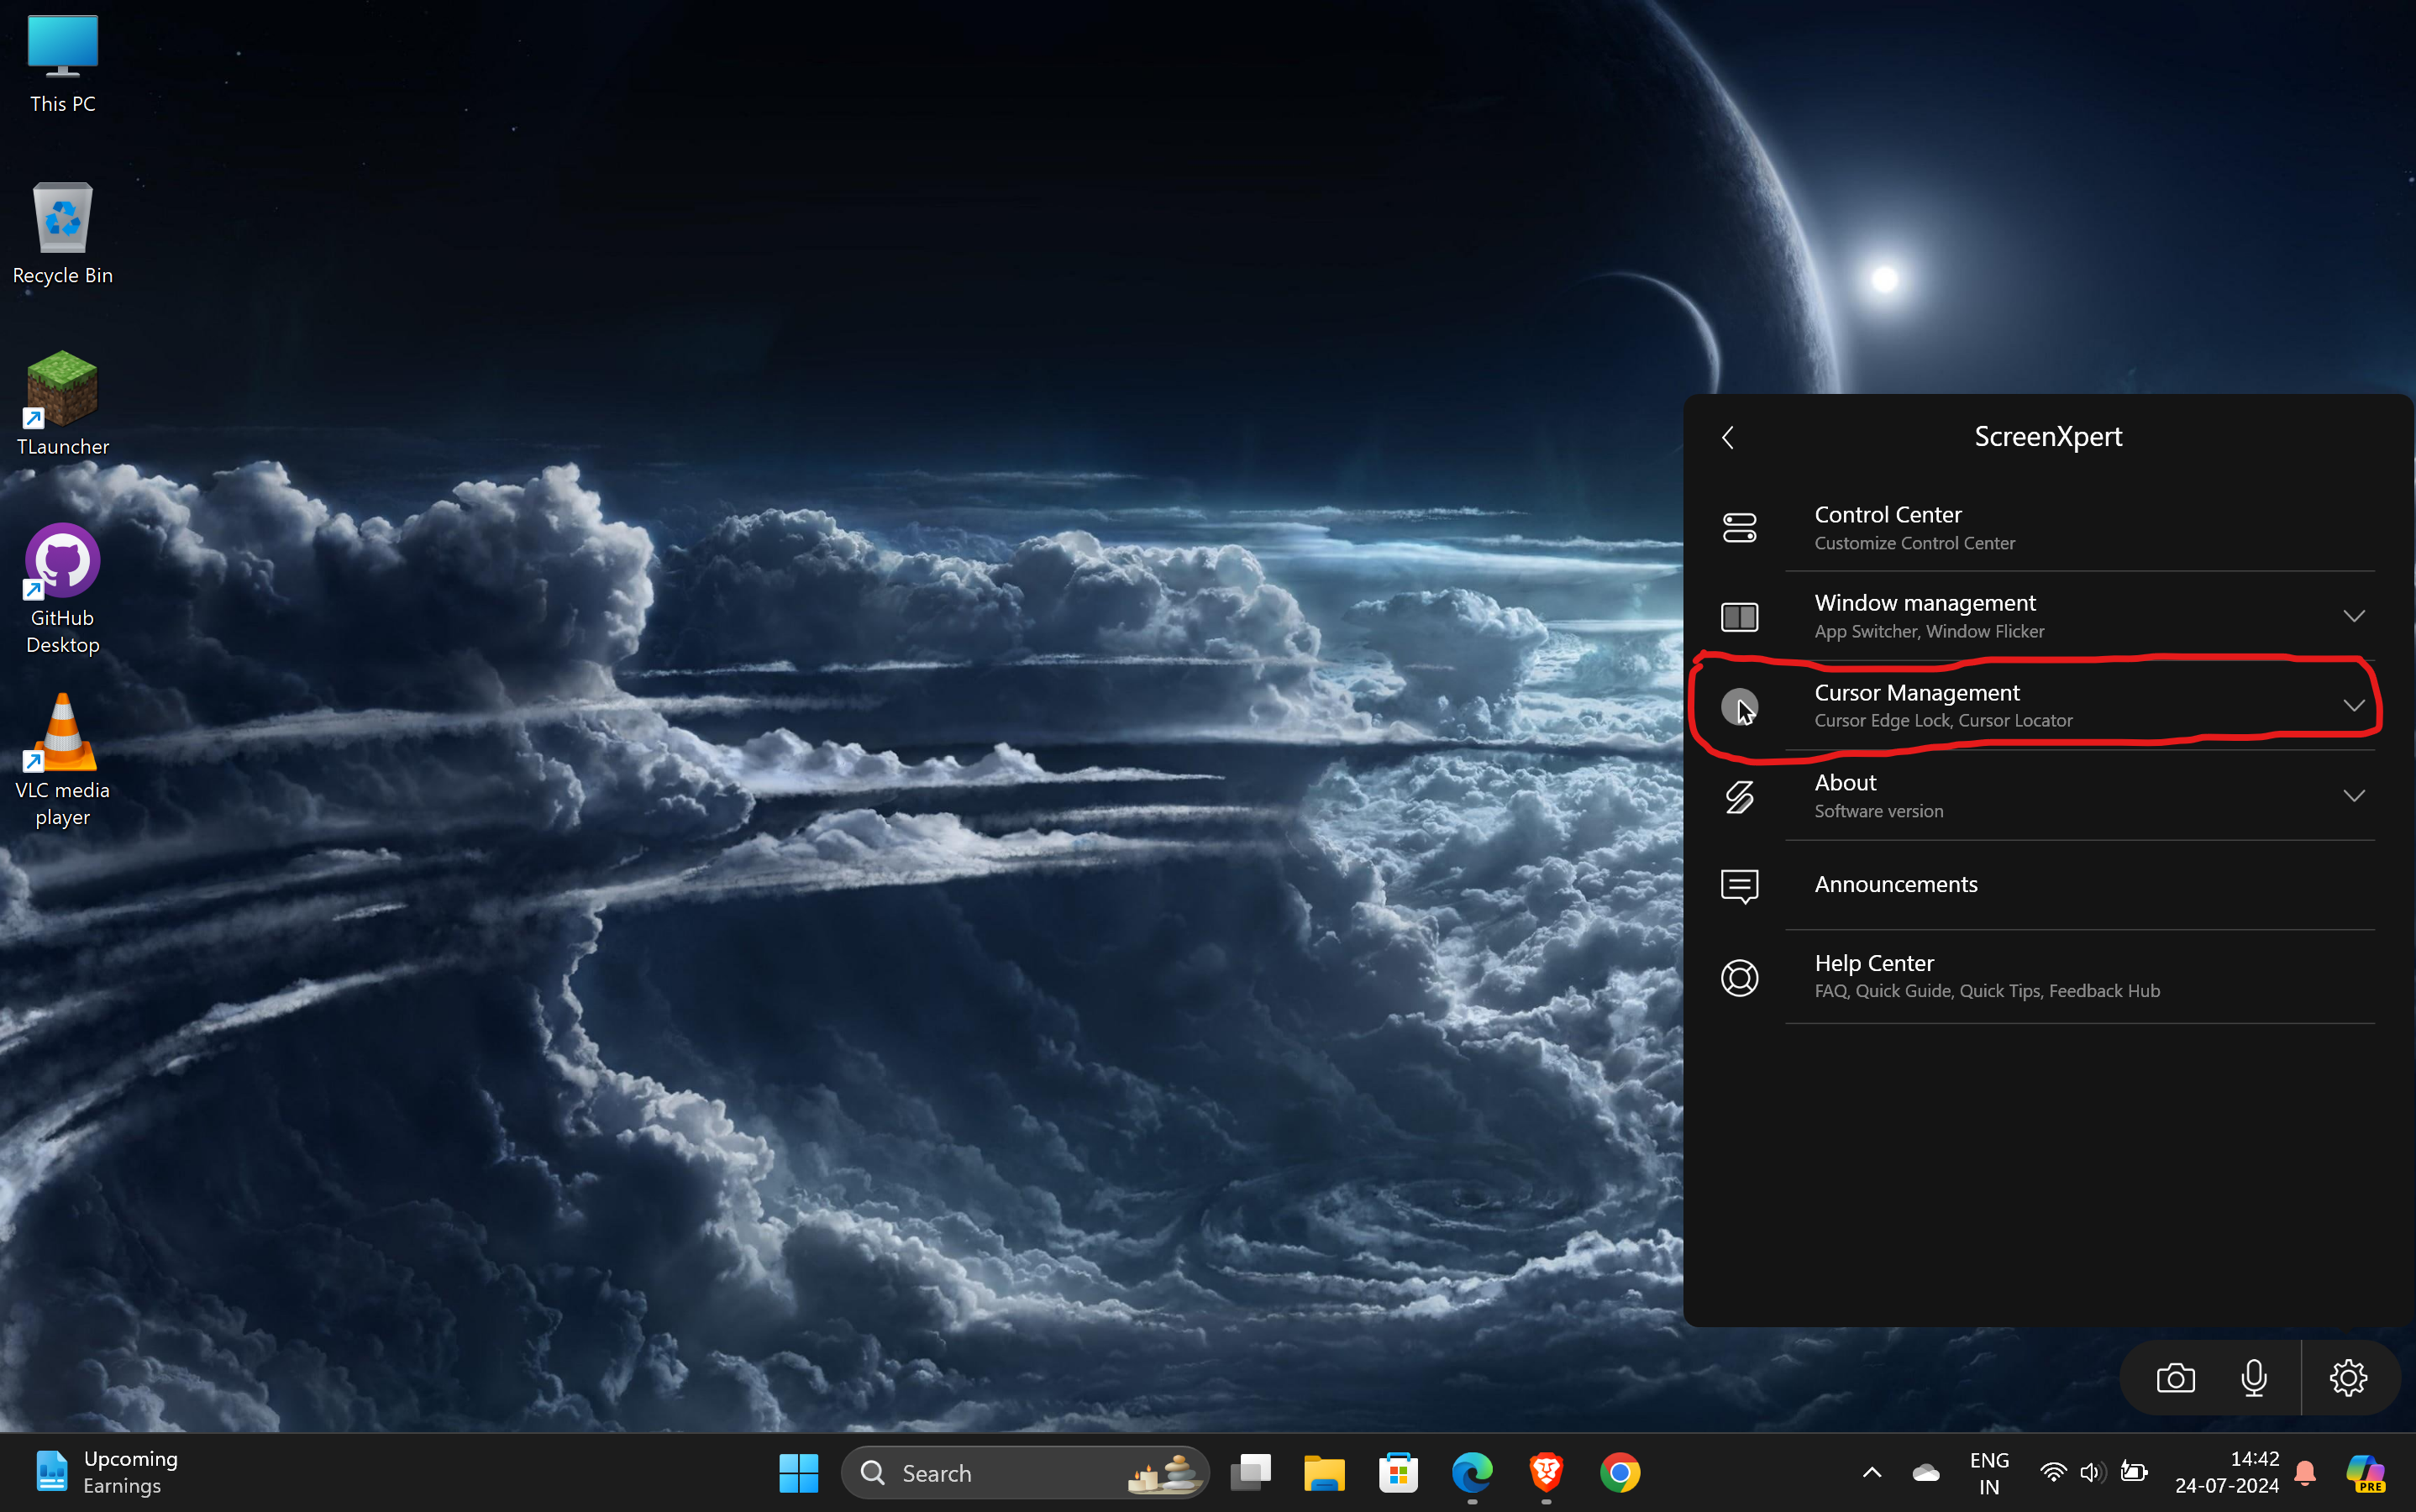Click the Help Center lifebuoy icon
Image resolution: width=2416 pixels, height=1512 pixels.
pos(1739,977)
